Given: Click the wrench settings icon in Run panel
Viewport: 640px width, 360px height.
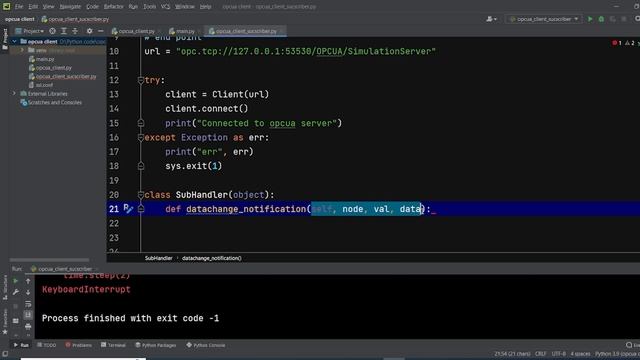Looking at the screenshot, I should coord(16,292).
